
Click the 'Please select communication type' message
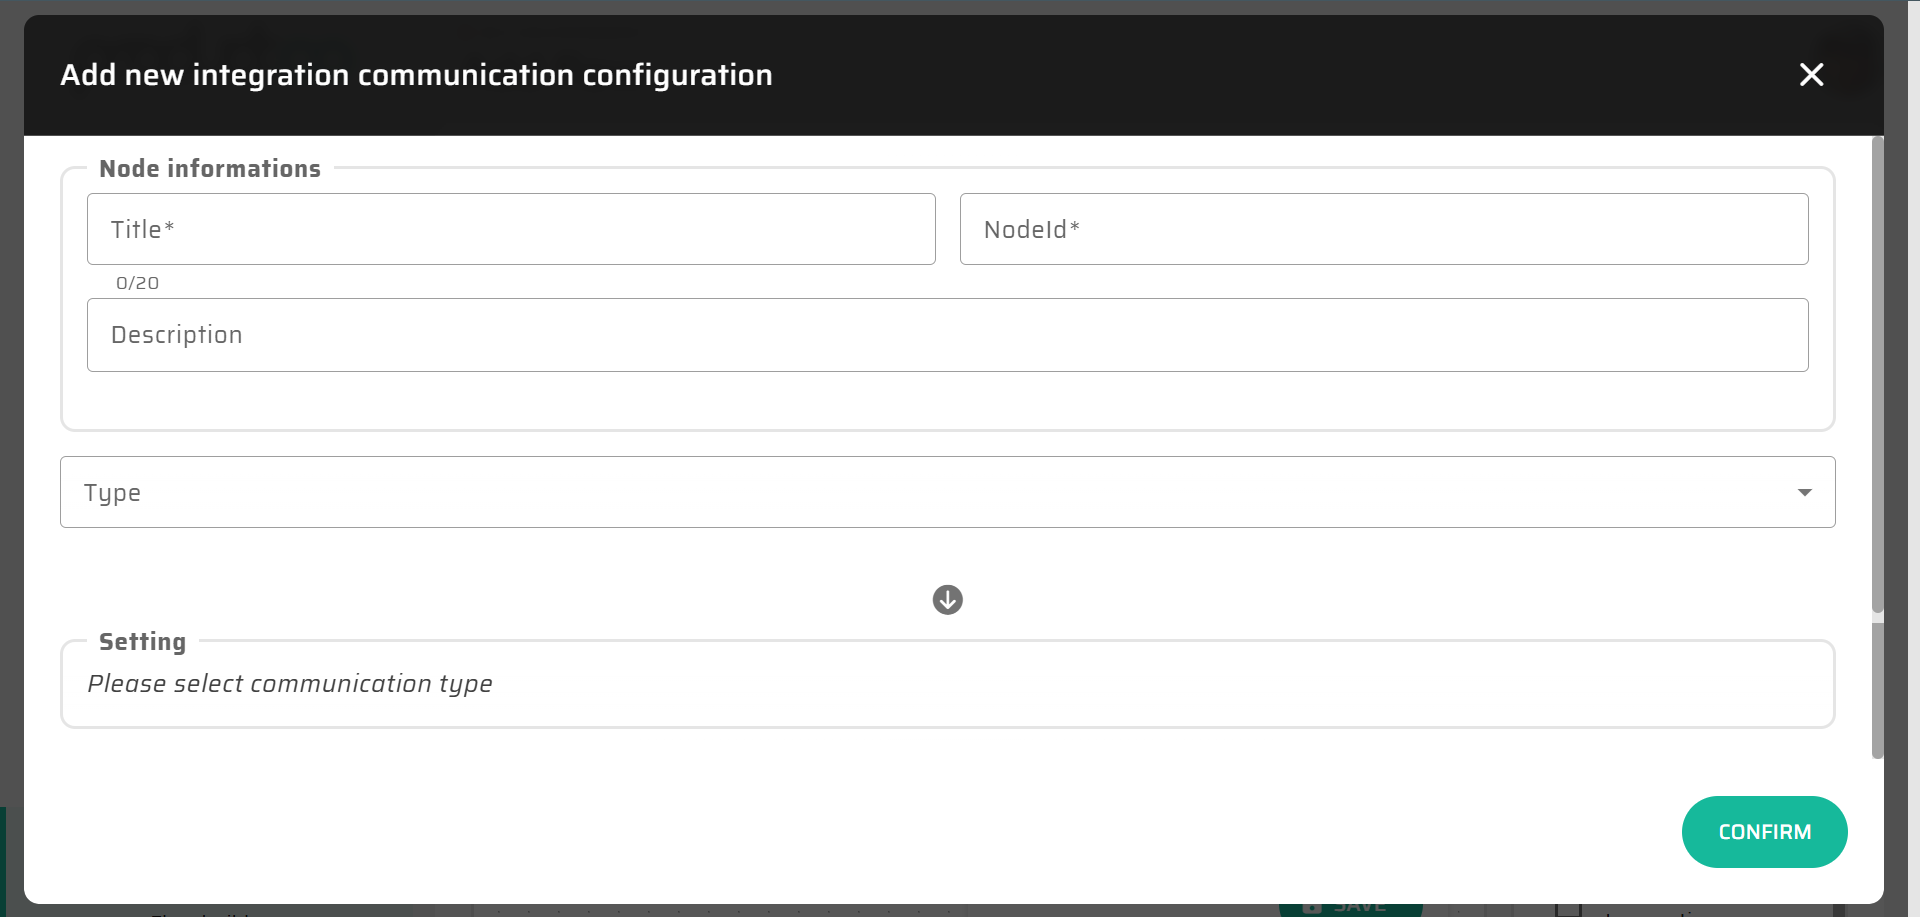290,684
